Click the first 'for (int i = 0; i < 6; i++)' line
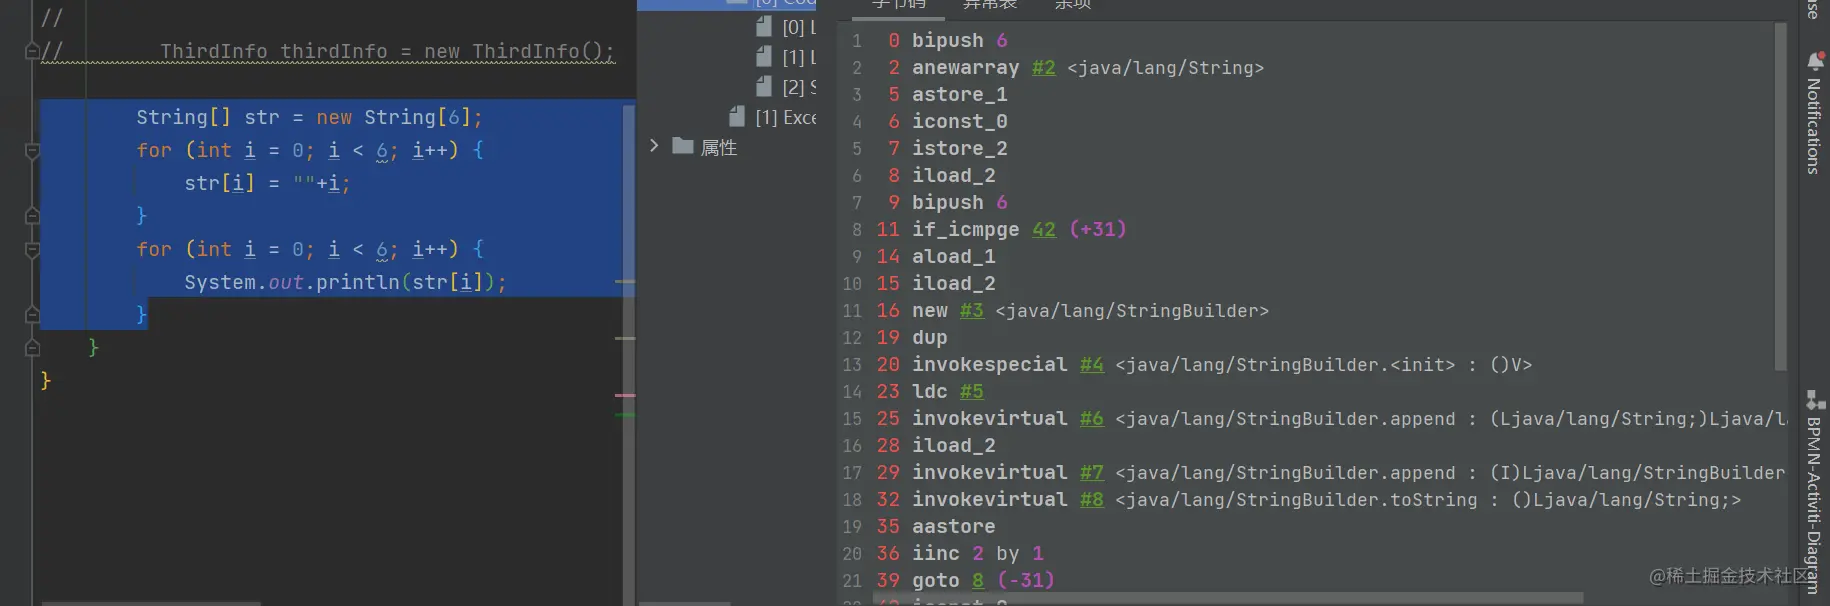This screenshot has height=606, width=1830. pos(310,151)
